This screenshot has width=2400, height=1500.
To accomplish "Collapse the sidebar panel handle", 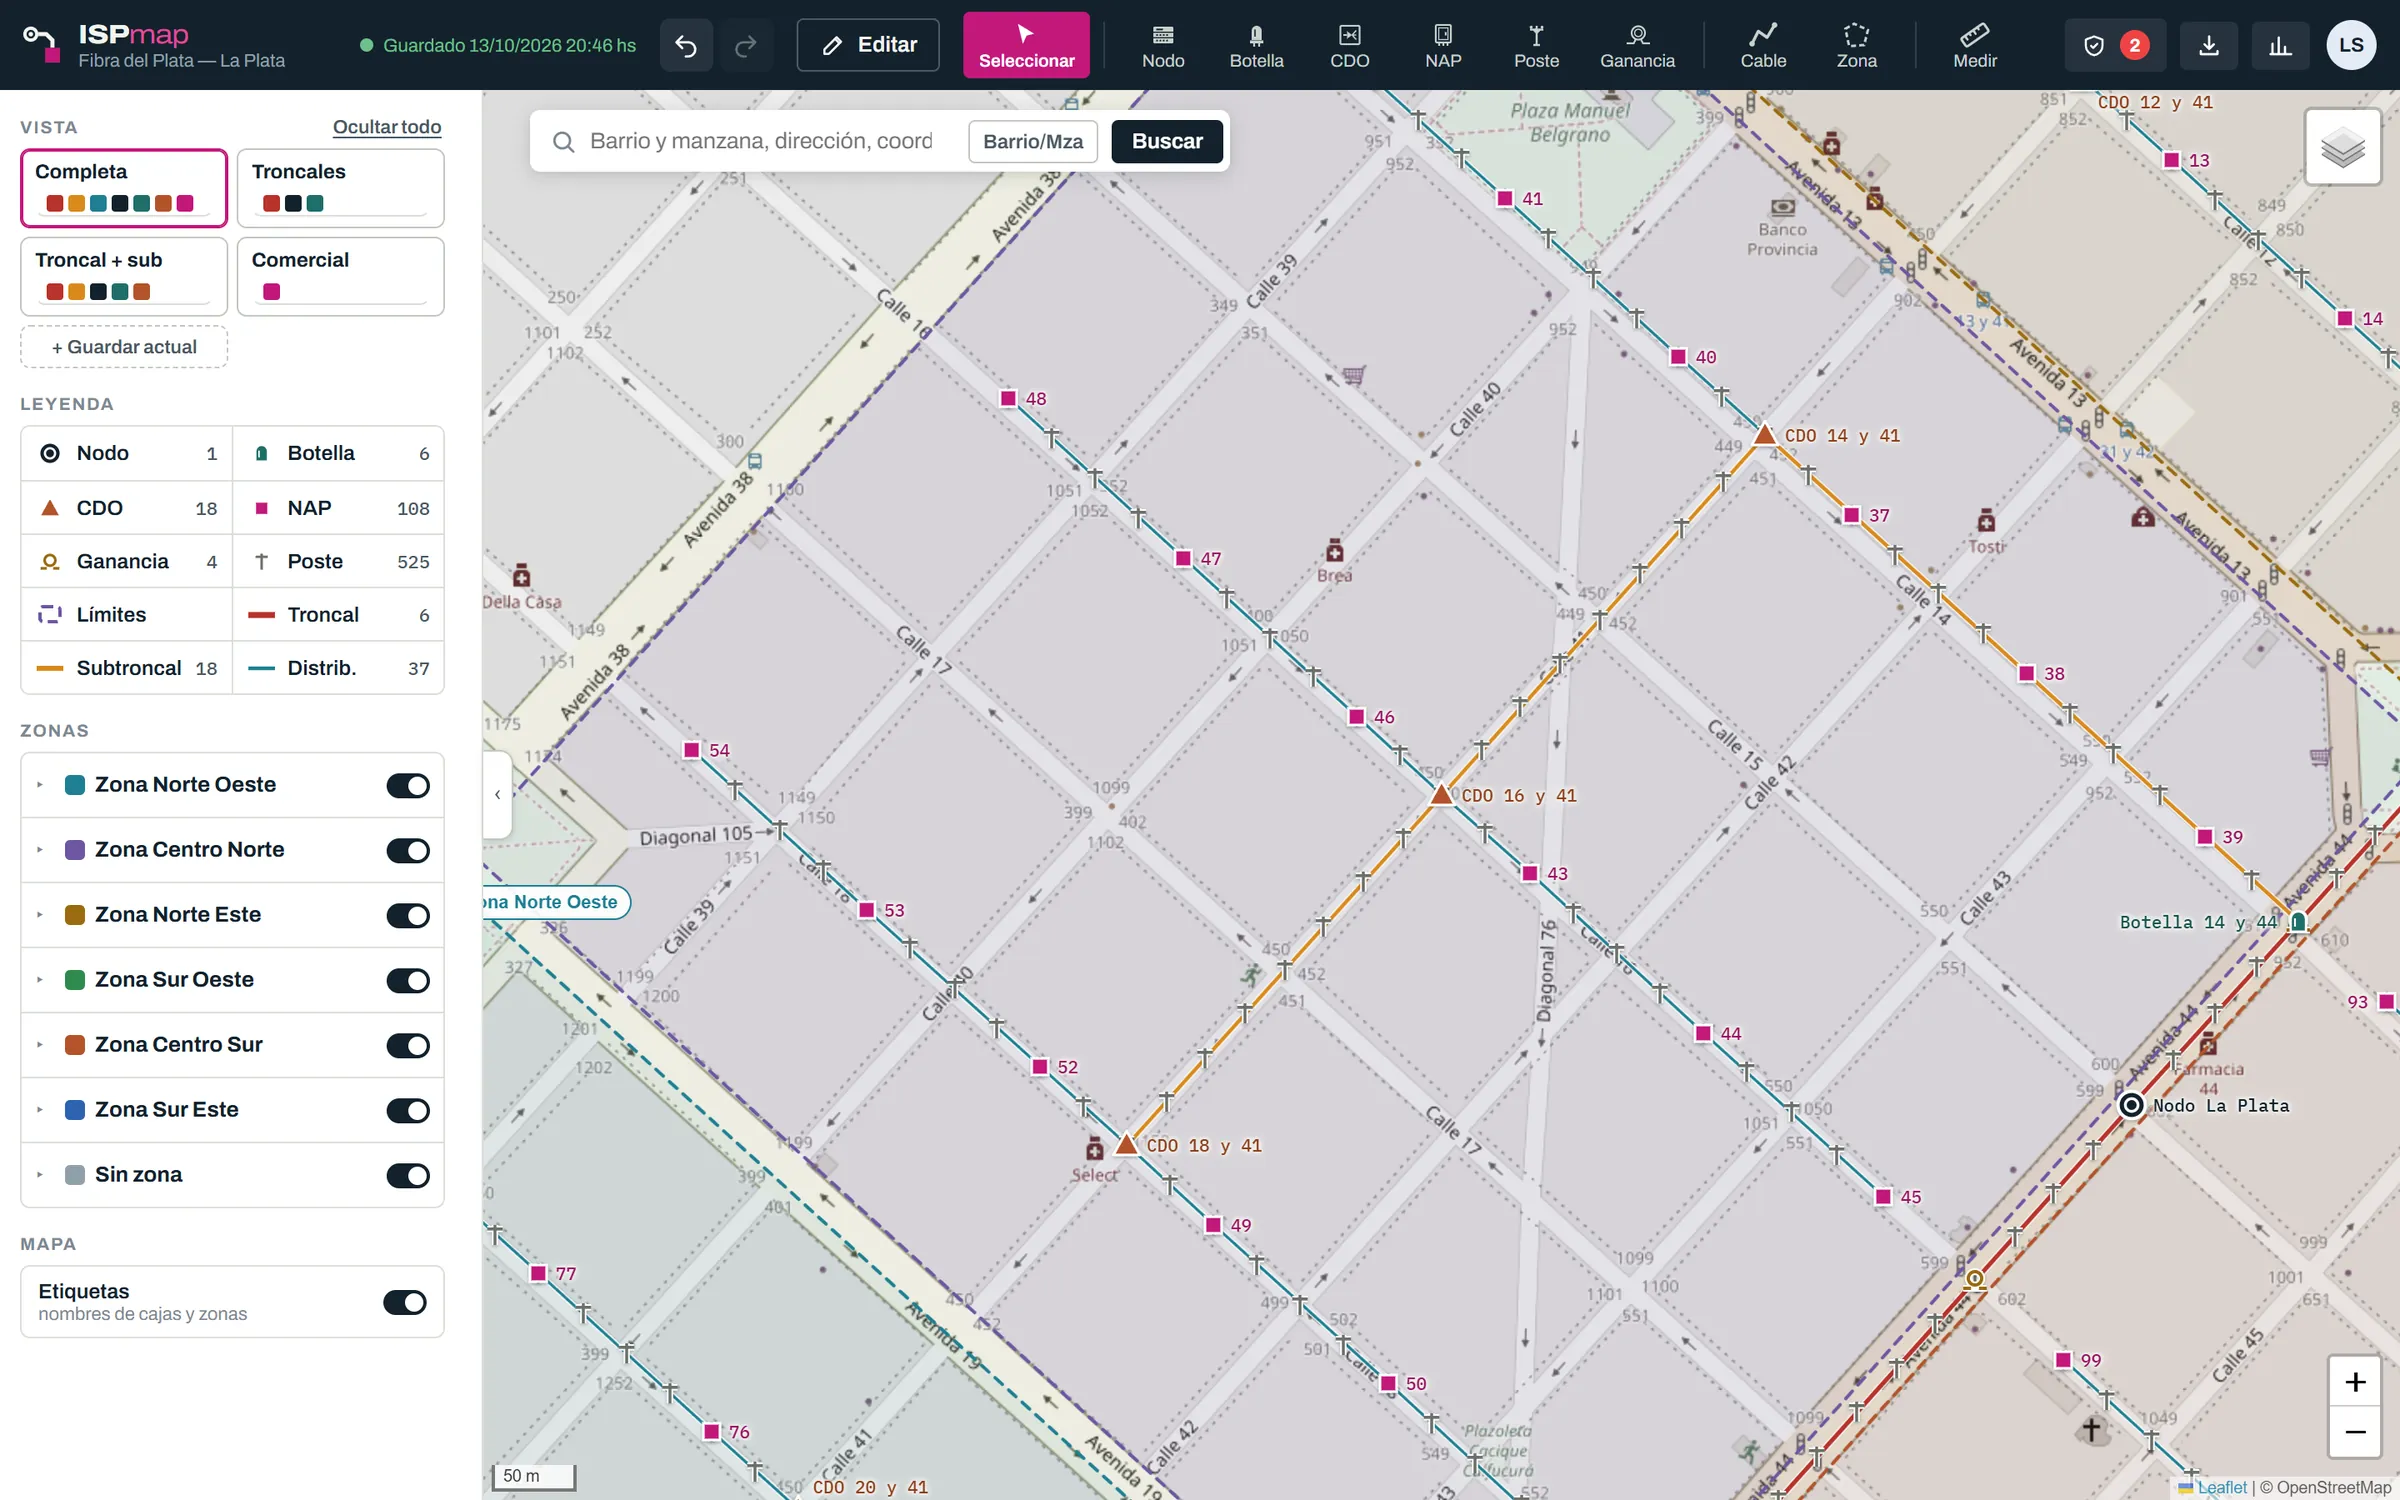I will click(497, 795).
